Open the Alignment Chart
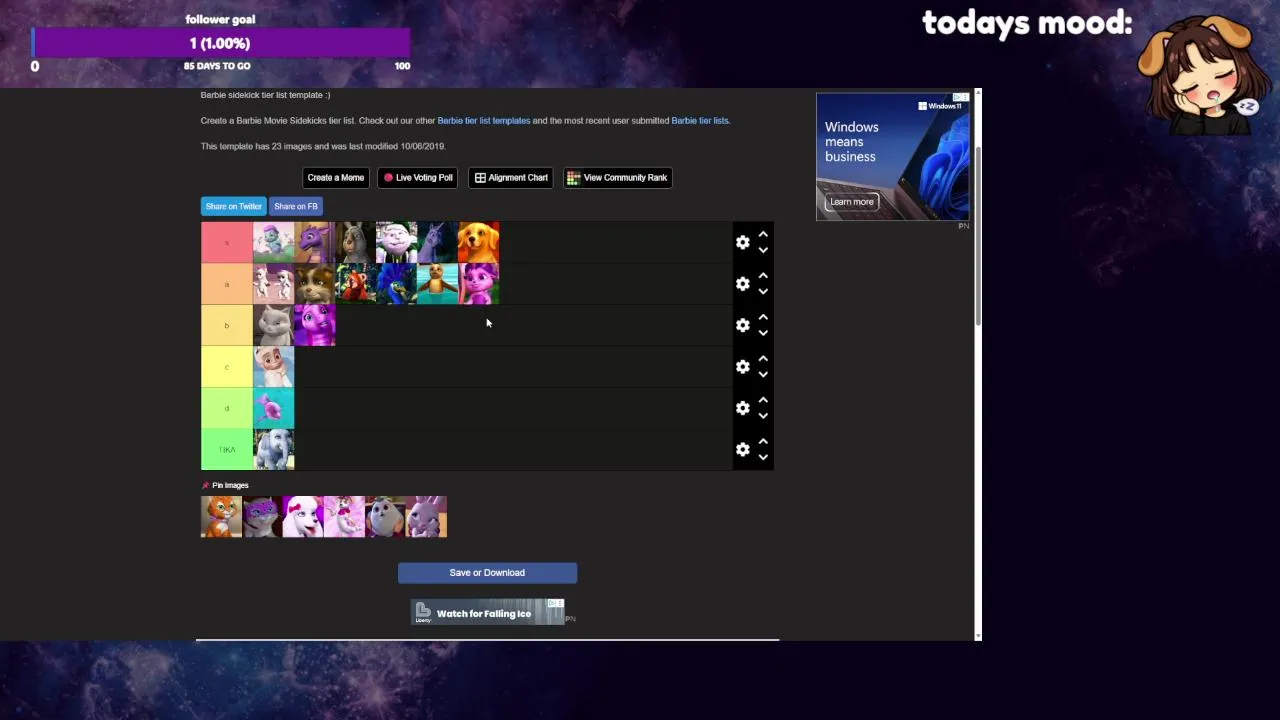The height and width of the screenshot is (720, 1280). [511, 178]
